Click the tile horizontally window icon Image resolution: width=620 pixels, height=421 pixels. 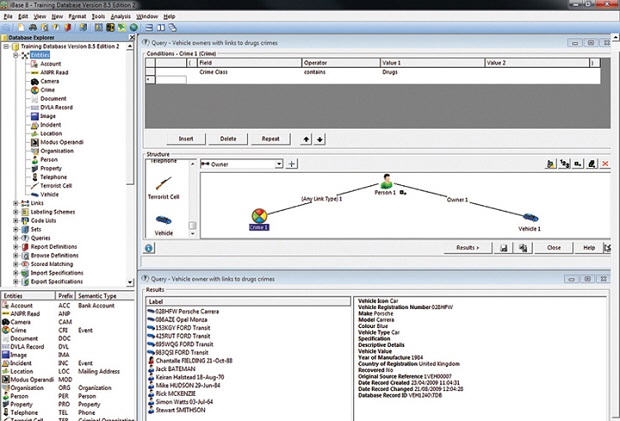click(x=149, y=28)
